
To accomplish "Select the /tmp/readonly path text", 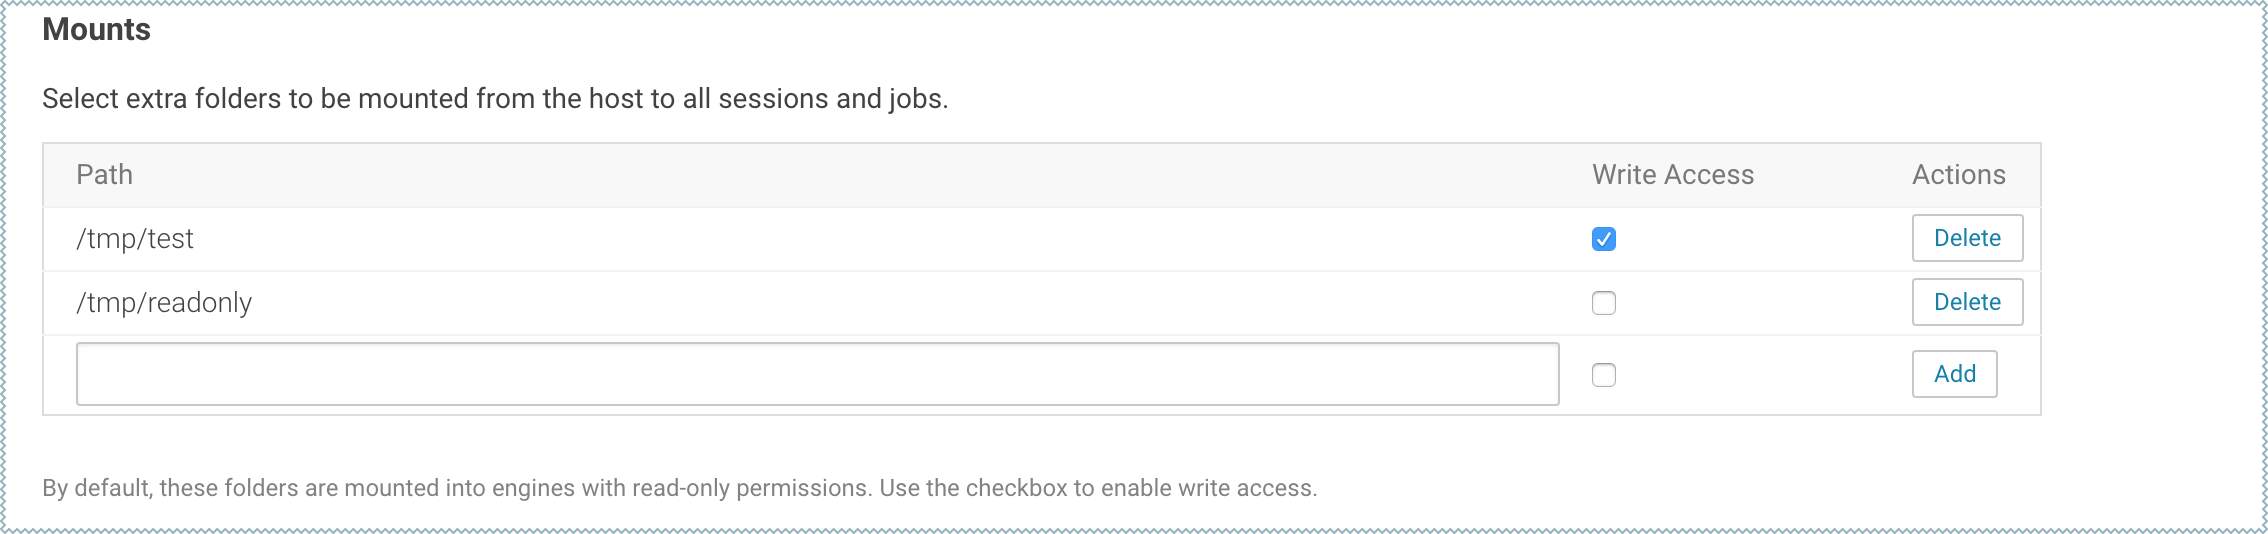I will 164,303.
